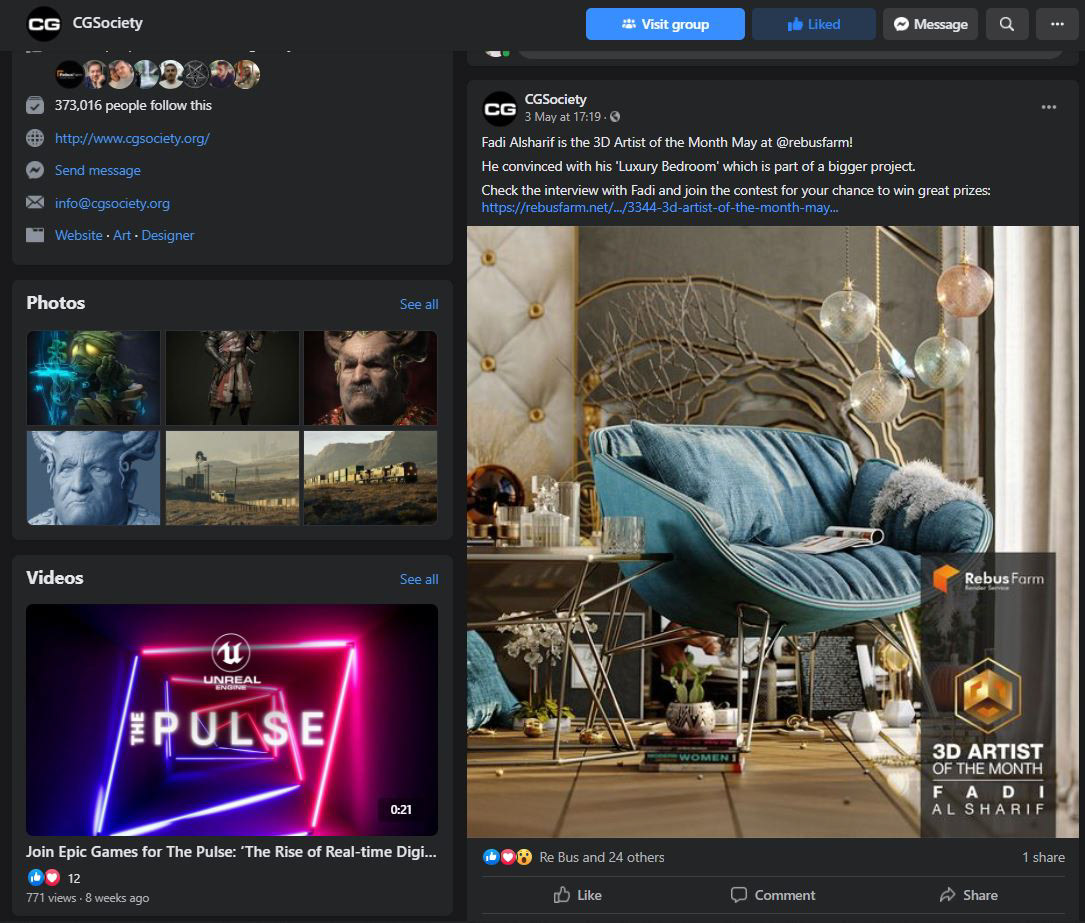Open the armored warrior figure photo
This screenshot has height=923, width=1085.
click(232, 378)
